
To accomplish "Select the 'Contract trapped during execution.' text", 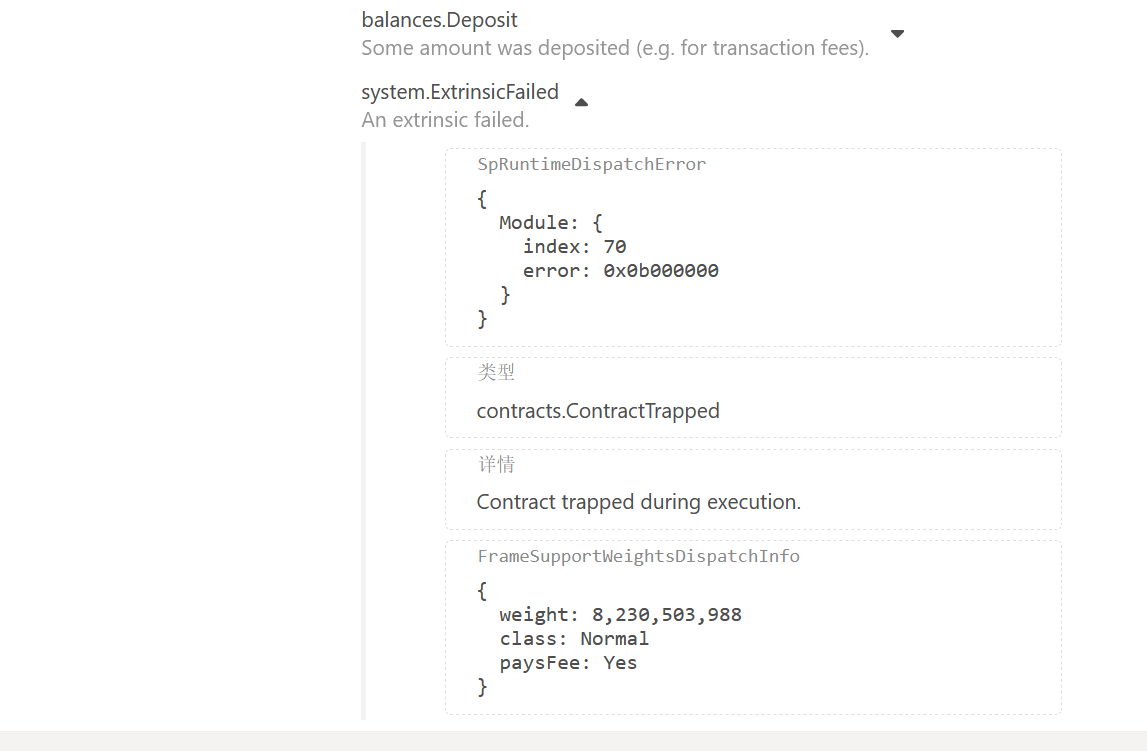I will tap(638, 502).
